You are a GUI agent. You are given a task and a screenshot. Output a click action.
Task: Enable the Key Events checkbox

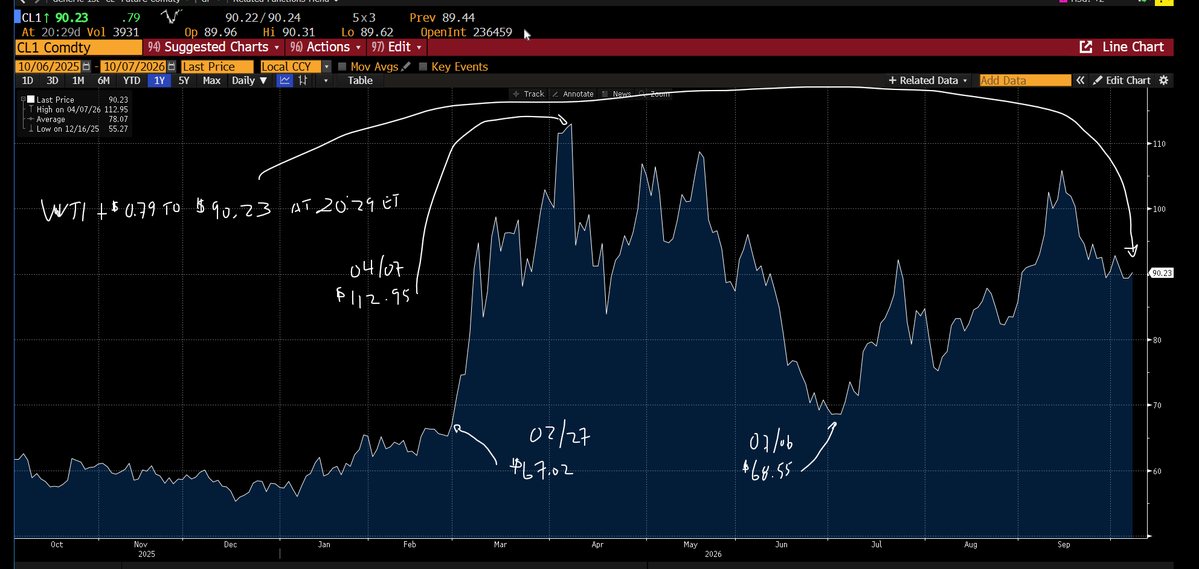pos(423,67)
